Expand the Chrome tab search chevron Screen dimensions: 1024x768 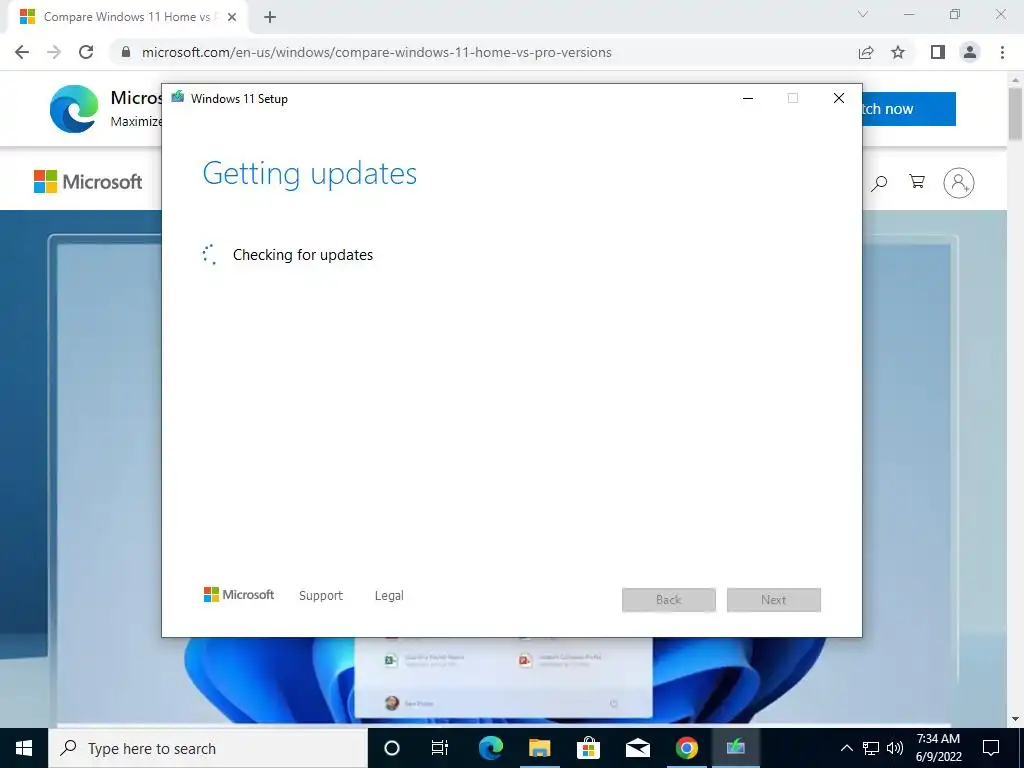(863, 14)
